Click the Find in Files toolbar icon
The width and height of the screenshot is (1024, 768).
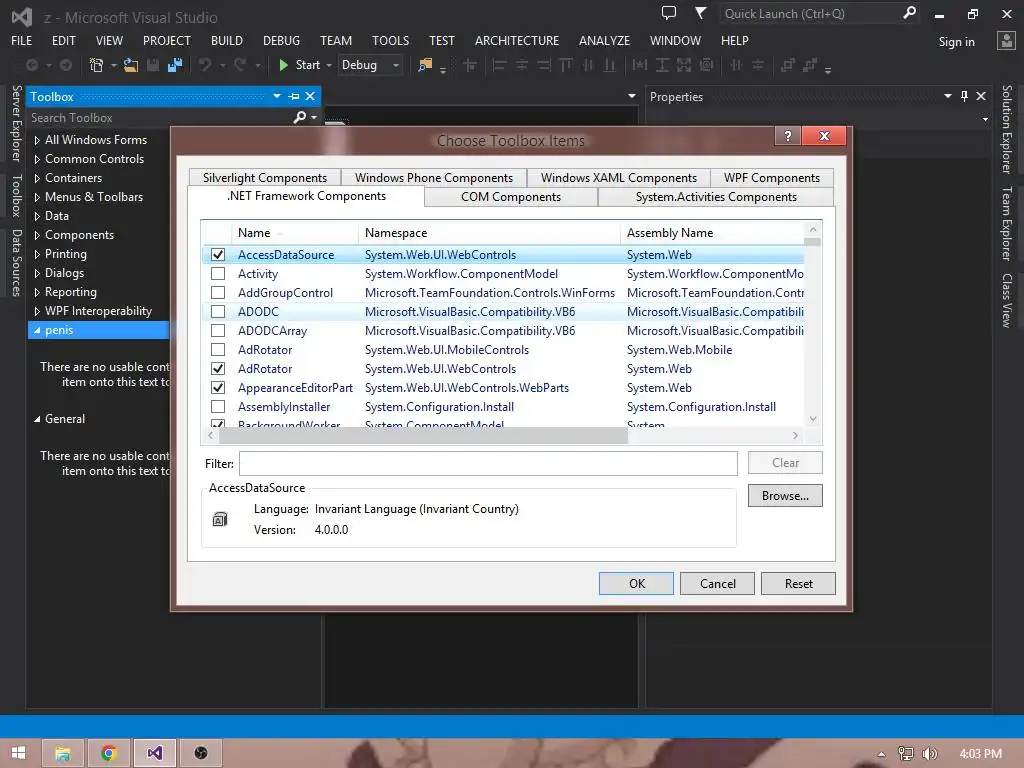click(425, 65)
